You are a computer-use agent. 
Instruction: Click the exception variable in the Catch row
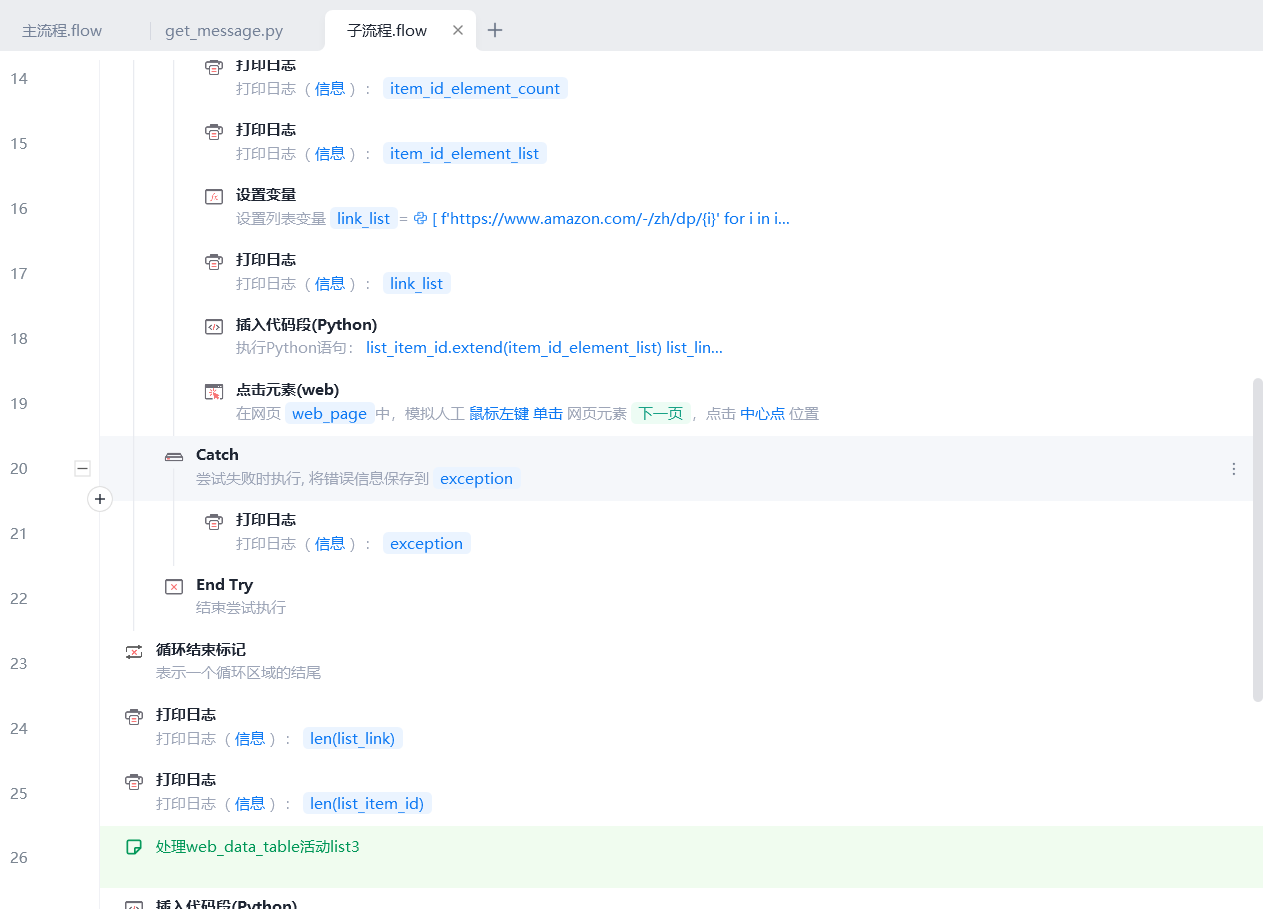[x=476, y=479]
